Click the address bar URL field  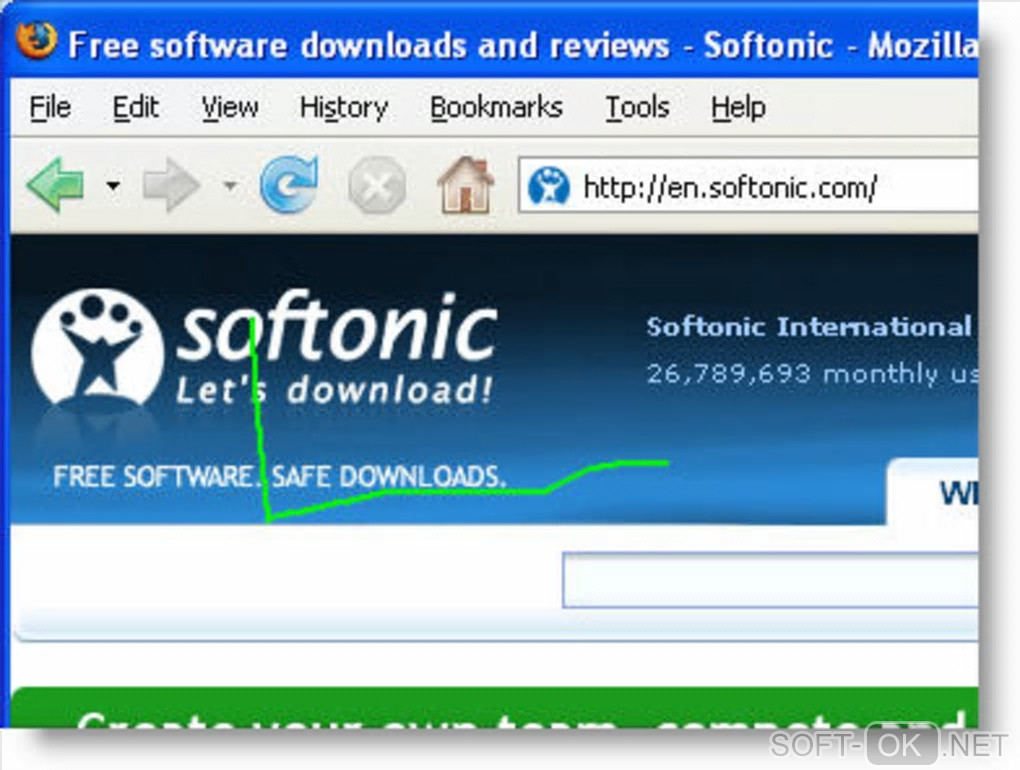[x=748, y=186]
